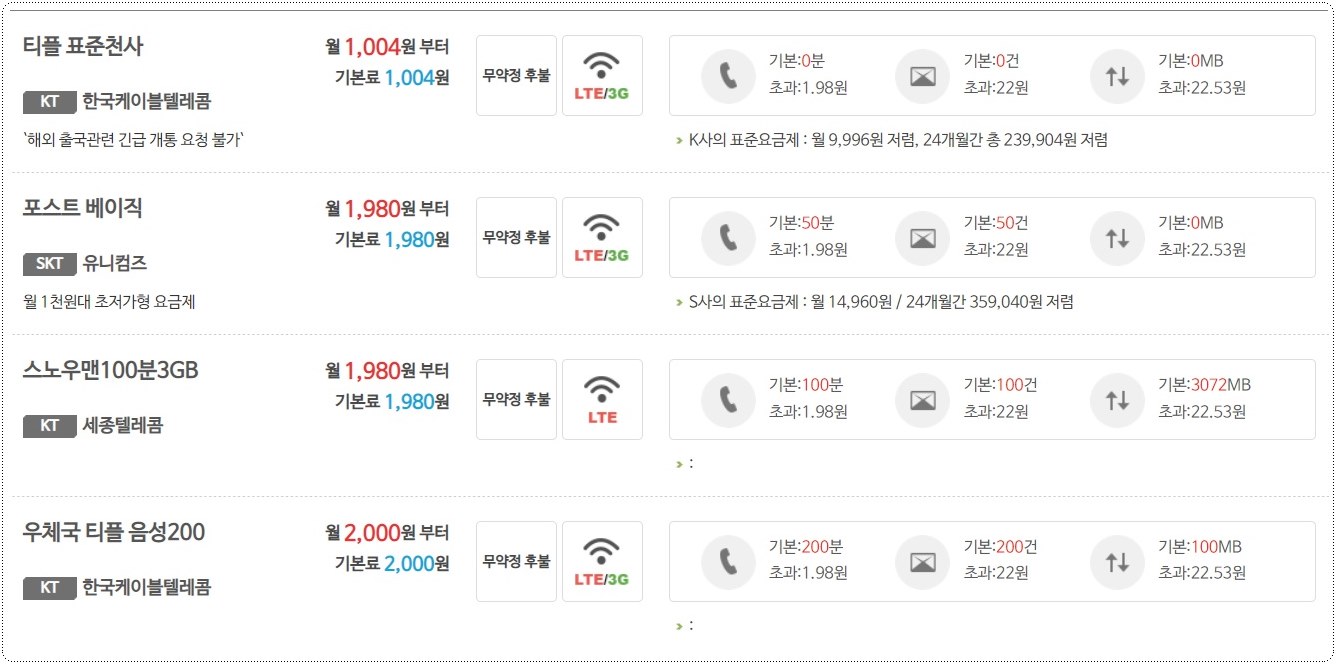
Task: Click the 무약정 후불 label on 티플 표준천사 row
Action: pyautogui.click(x=516, y=74)
